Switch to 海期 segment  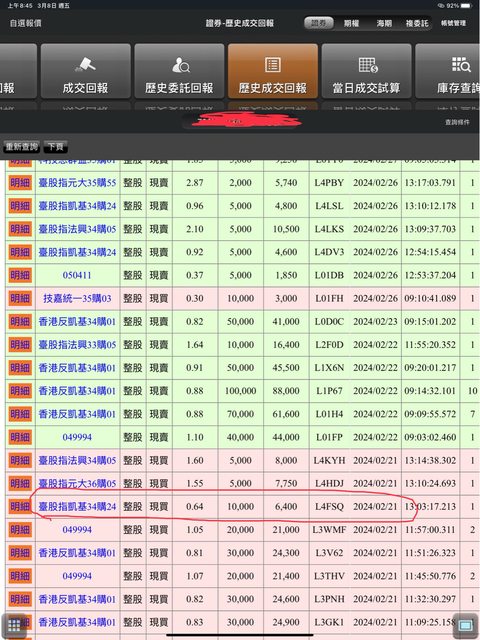384,23
